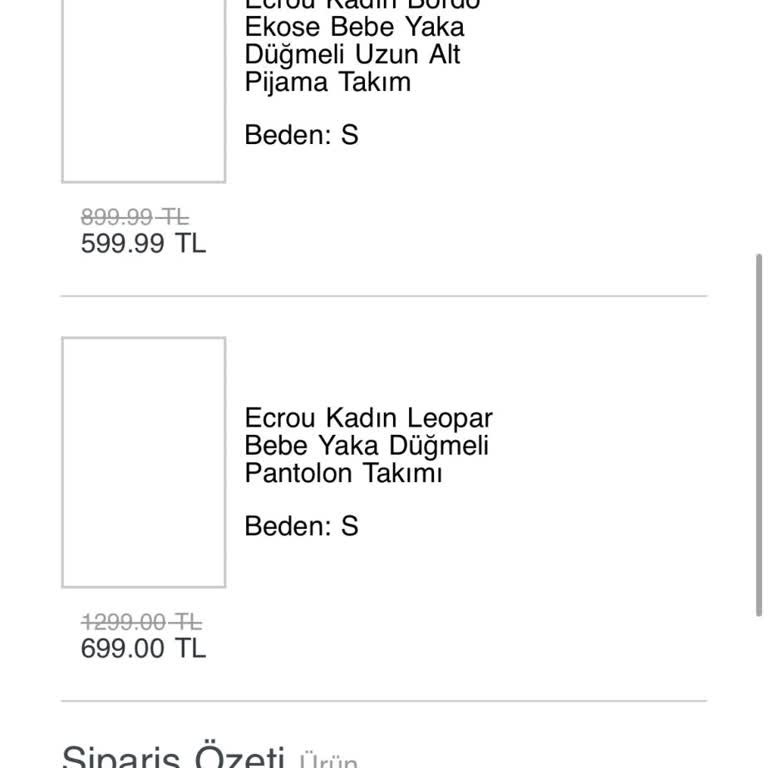768x768 pixels.
Task: Click the 'Ürün' label beside Sipariş Özeti
Action: 328,763
